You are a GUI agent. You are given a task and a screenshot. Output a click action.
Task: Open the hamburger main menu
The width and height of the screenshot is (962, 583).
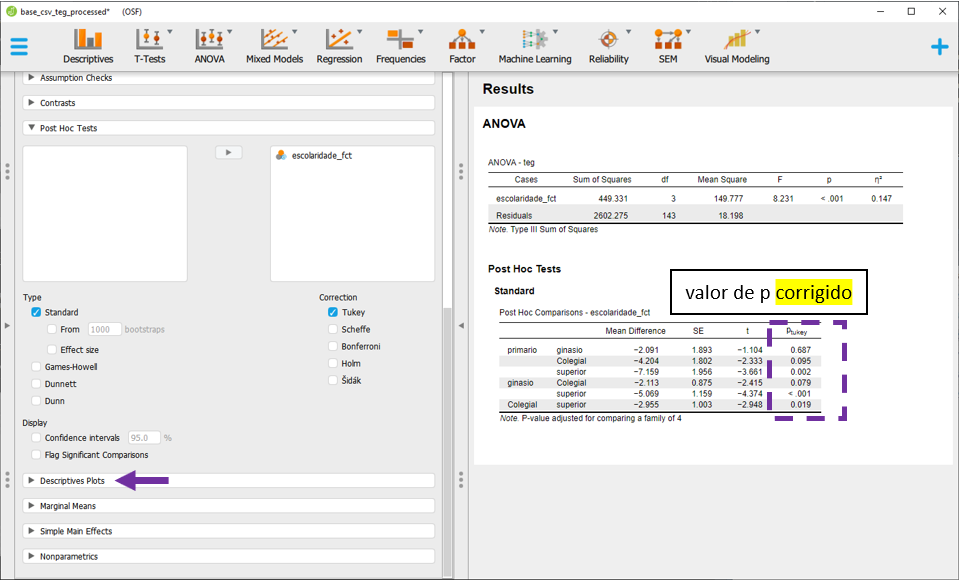[19, 47]
